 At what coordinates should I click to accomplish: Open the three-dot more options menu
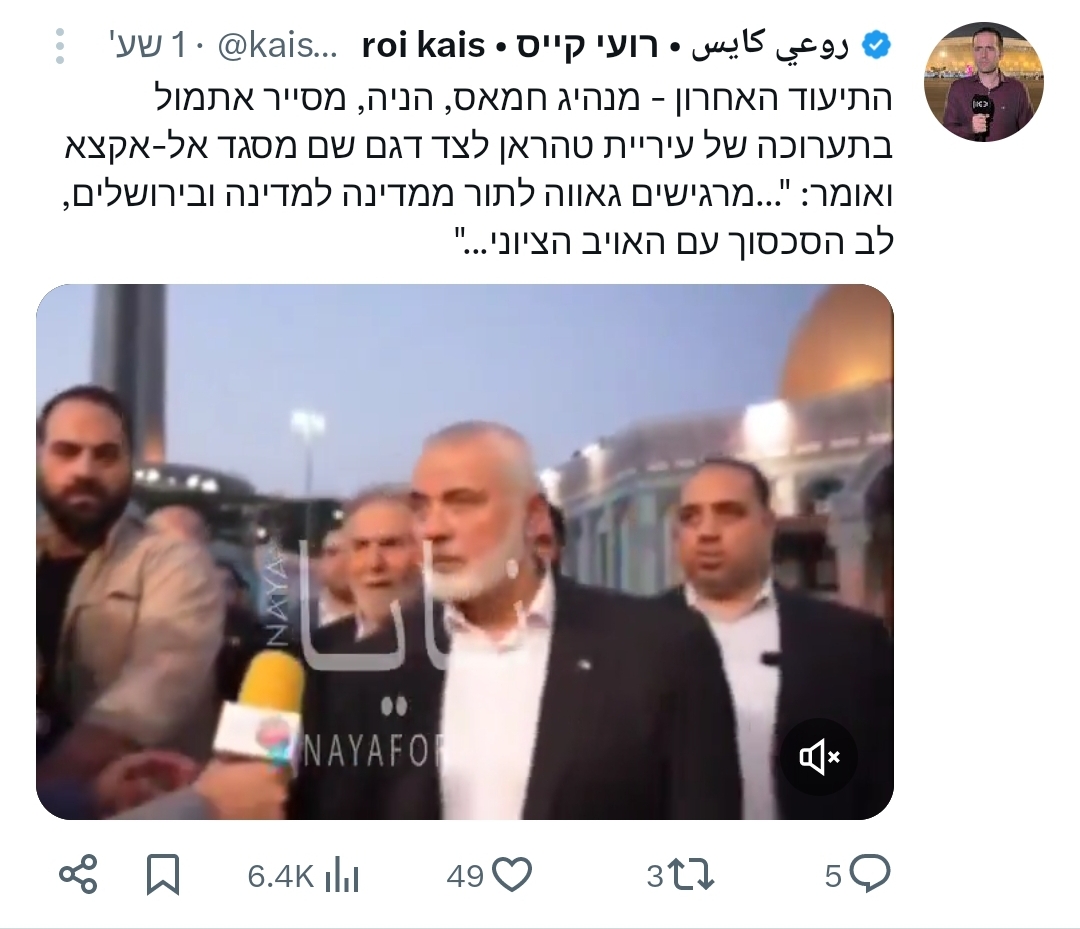60,46
